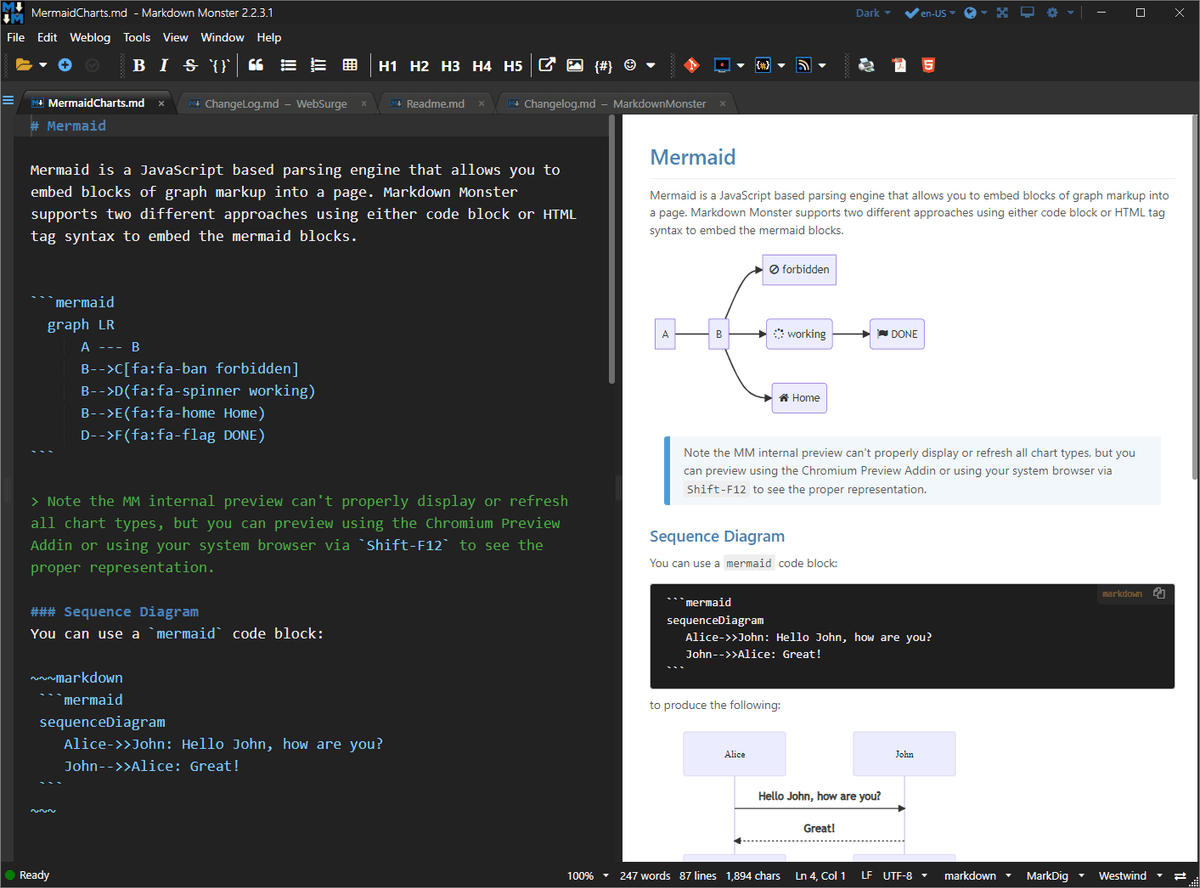Start screen capture addin
This screenshot has width=1200, height=888.
(x=722, y=65)
